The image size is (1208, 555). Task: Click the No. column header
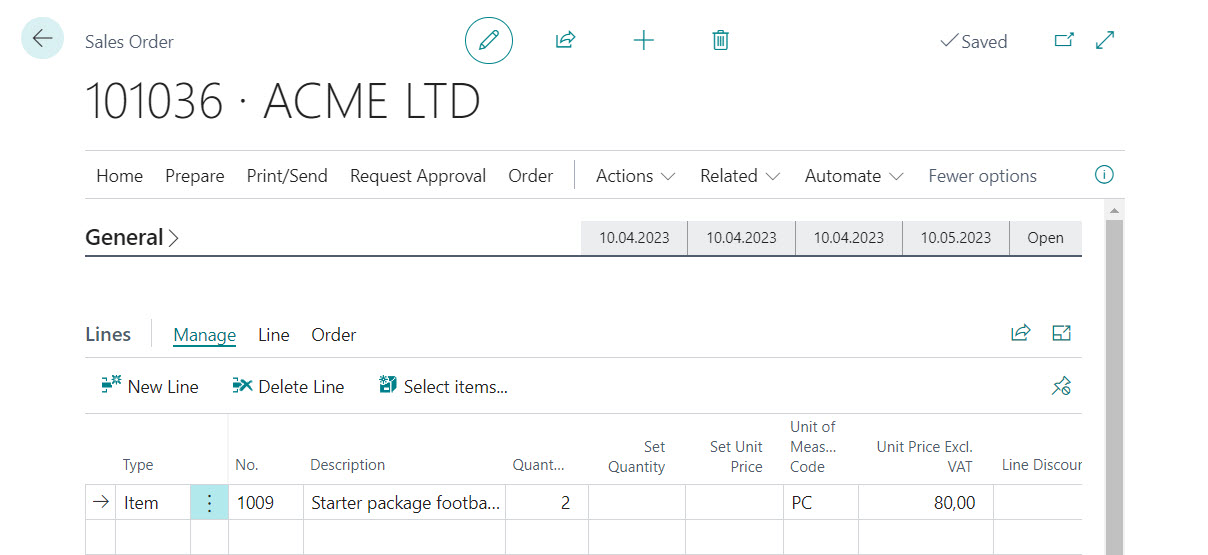pyautogui.click(x=247, y=465)
